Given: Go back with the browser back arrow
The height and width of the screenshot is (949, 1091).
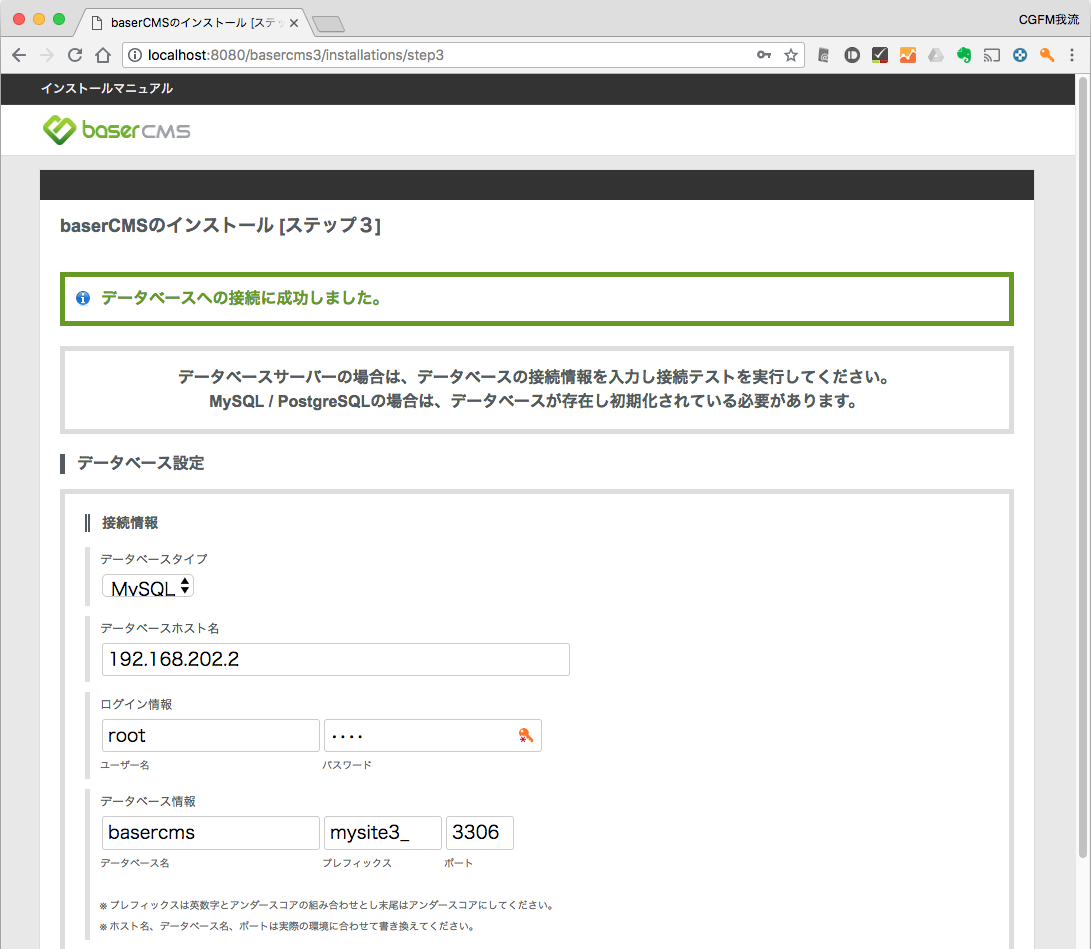Looking at the screenshot, I should pyautogui.click(x=19, y=55).
